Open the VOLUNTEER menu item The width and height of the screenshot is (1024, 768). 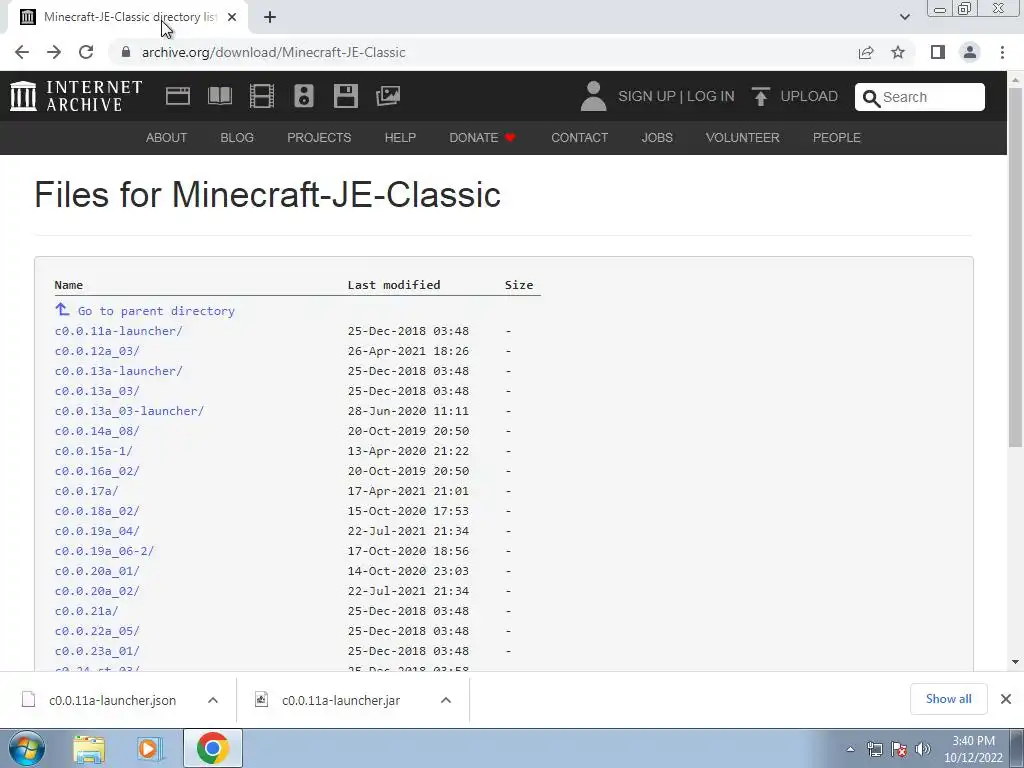click(x=743, y=138)
